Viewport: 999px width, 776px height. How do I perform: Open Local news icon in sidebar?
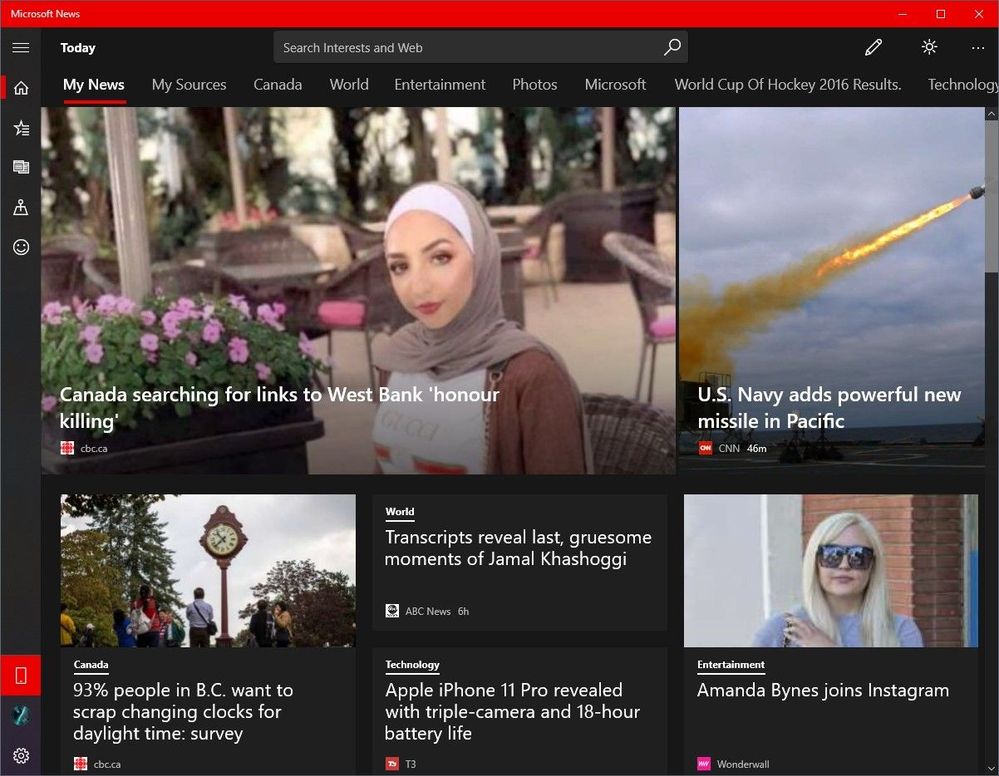coord(20,207)
